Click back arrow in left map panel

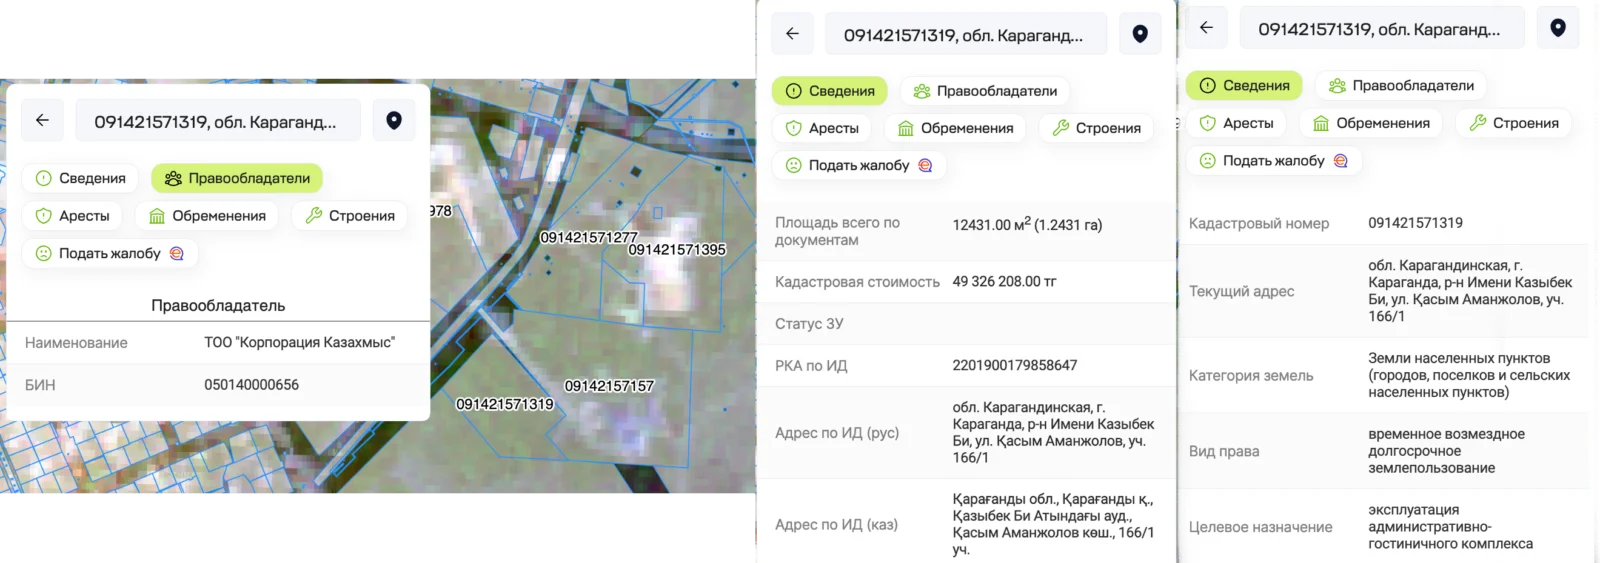point(42,120)
